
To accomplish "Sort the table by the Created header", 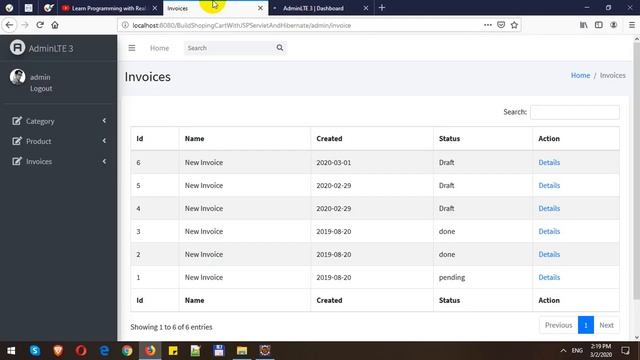I will tap(372, 139).
